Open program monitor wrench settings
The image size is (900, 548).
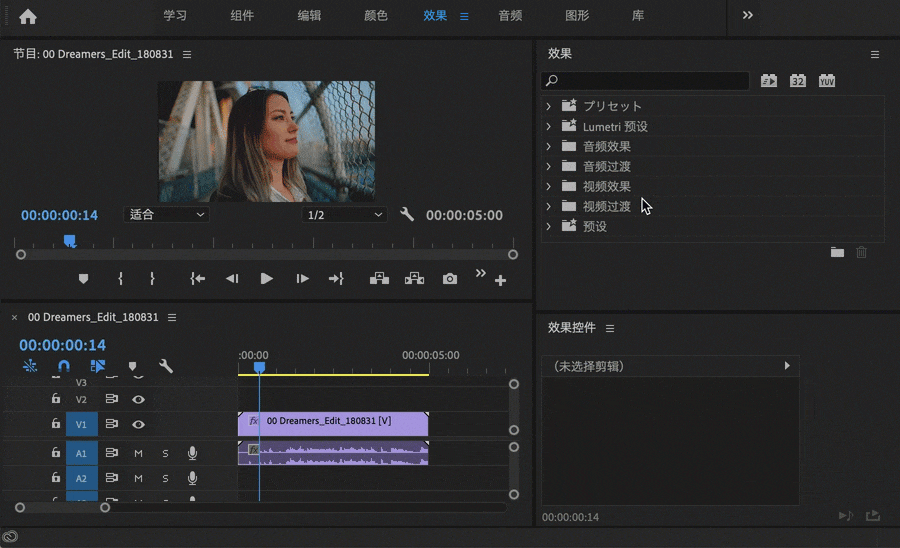pyautogui.click(x=406, y=215)
